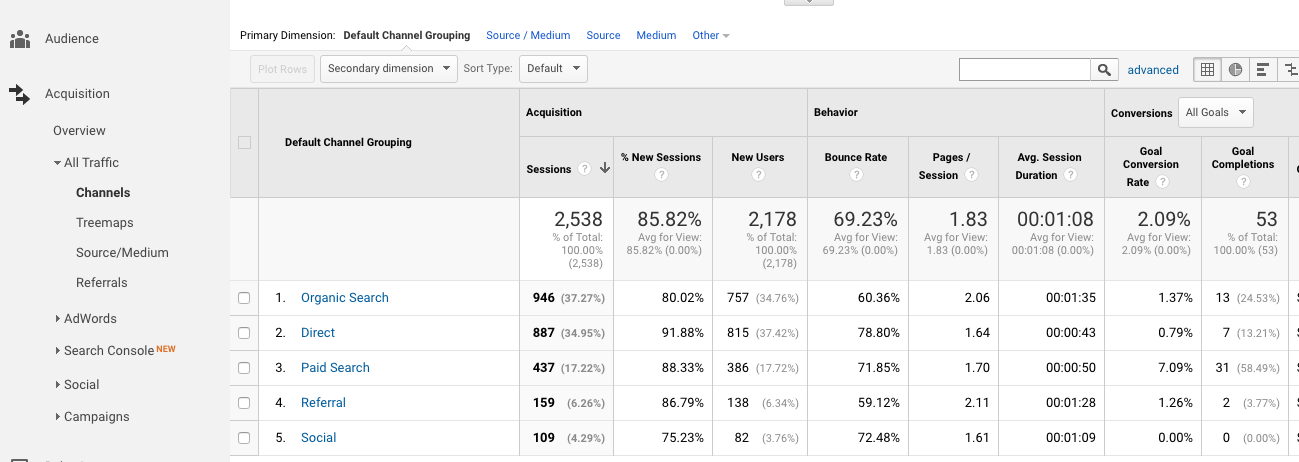Select the Source / Medium primary dimension

[x=528, y=35]
